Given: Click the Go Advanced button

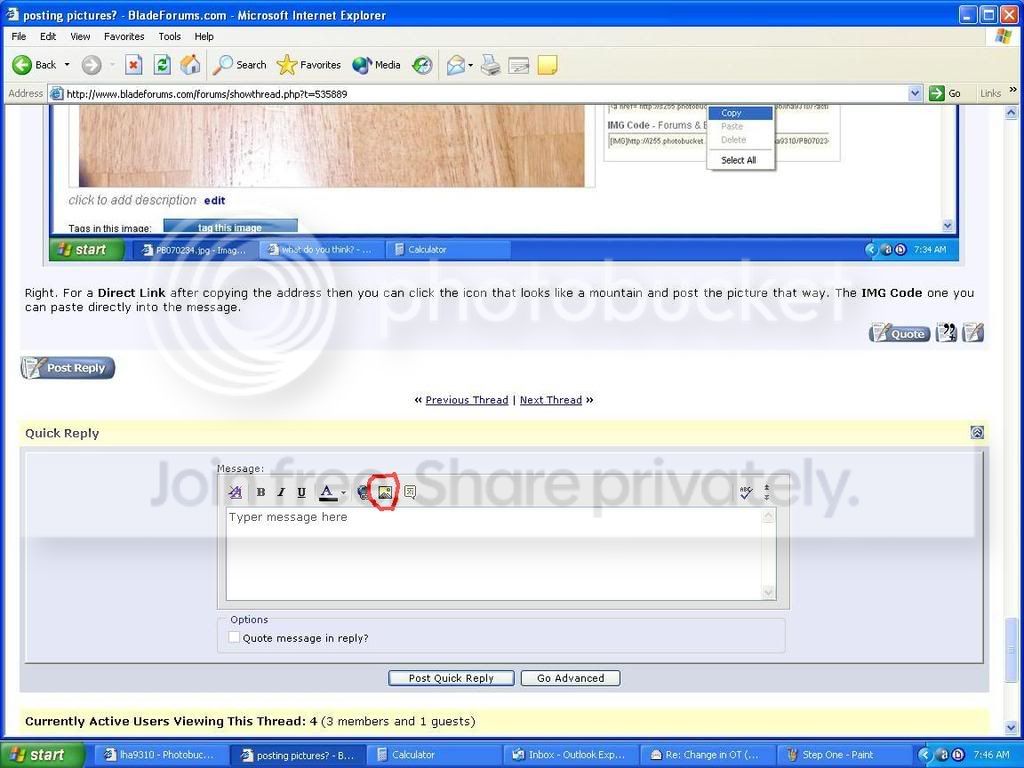Looking at the screenshot, I should pos(571,678).
